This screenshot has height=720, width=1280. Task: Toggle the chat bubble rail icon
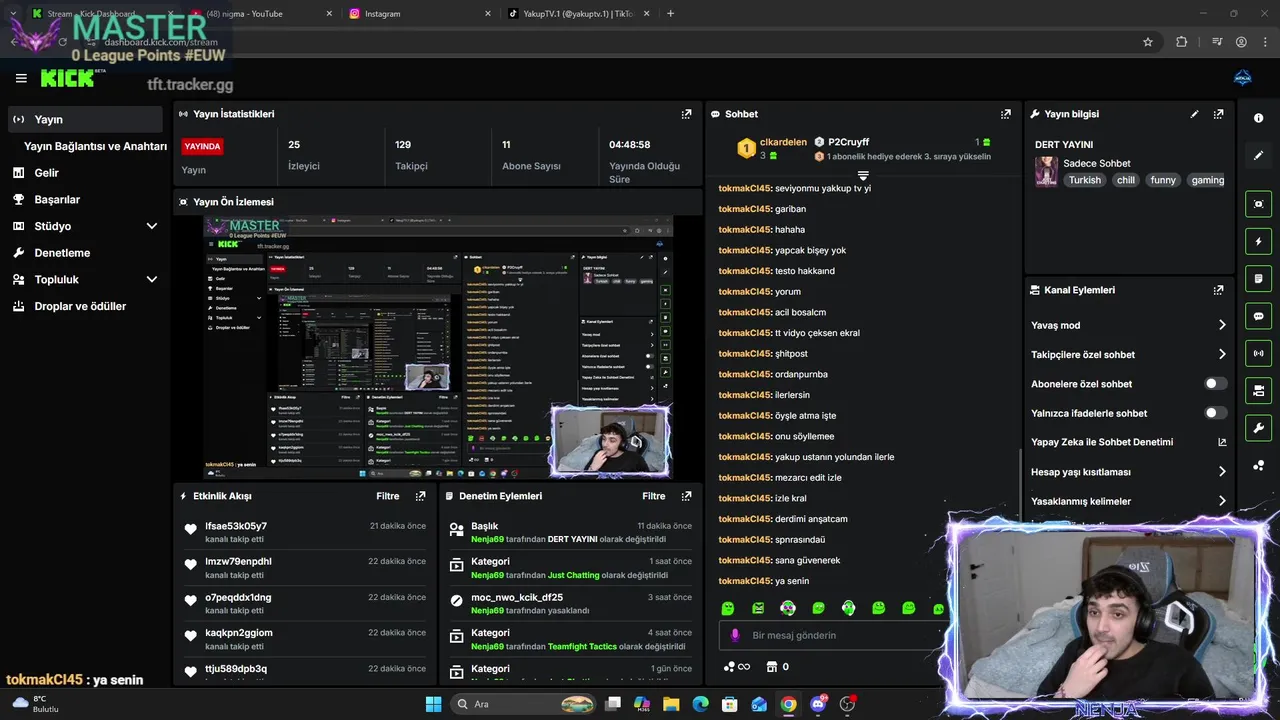pos(1258,316)
